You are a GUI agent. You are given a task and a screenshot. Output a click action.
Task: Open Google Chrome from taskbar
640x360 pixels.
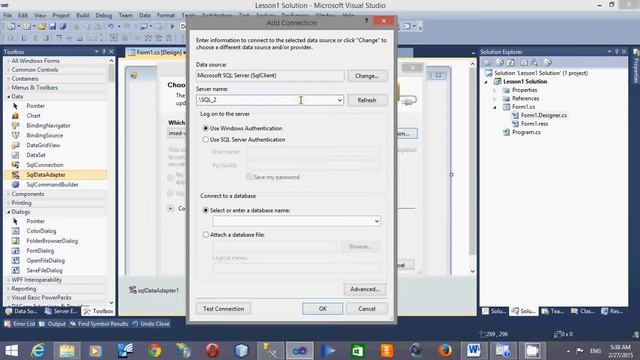tap(154, 351)
